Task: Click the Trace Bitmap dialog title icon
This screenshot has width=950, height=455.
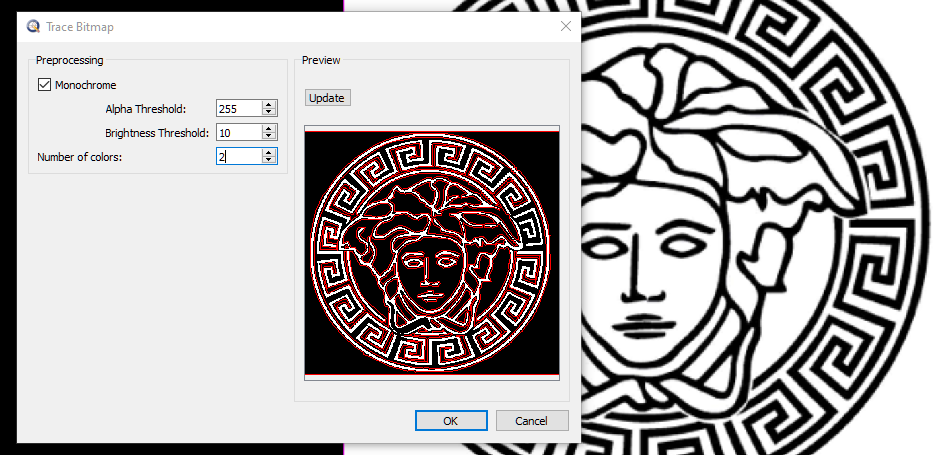Action: coord(35,27)
